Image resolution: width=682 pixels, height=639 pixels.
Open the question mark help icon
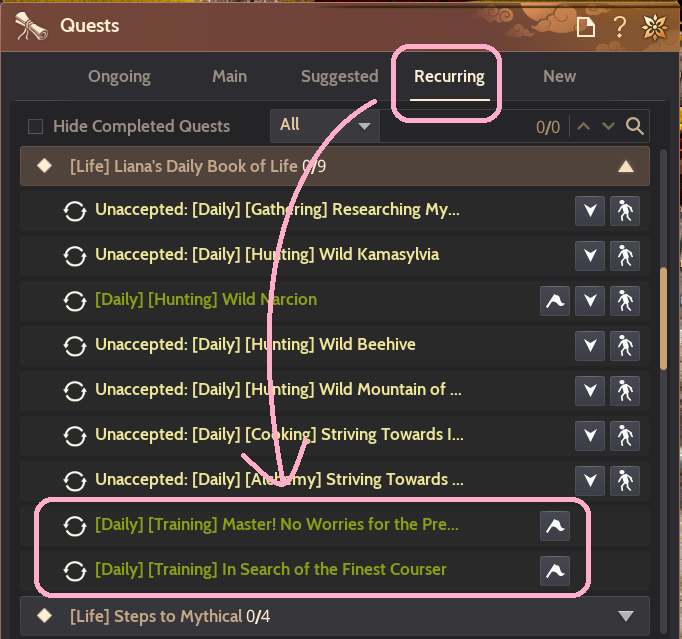[620, 27]
